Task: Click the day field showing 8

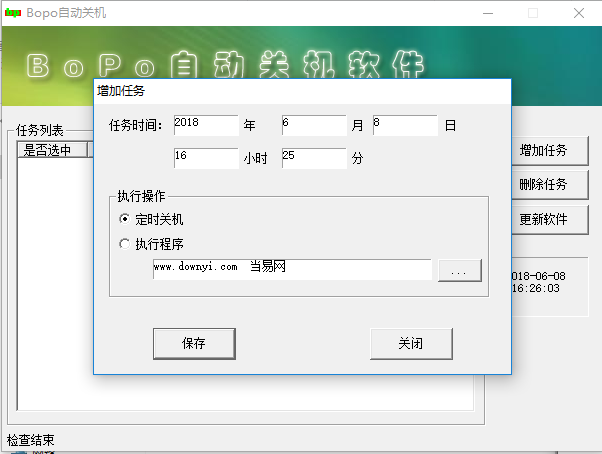Action: click(x=405, y=125)
